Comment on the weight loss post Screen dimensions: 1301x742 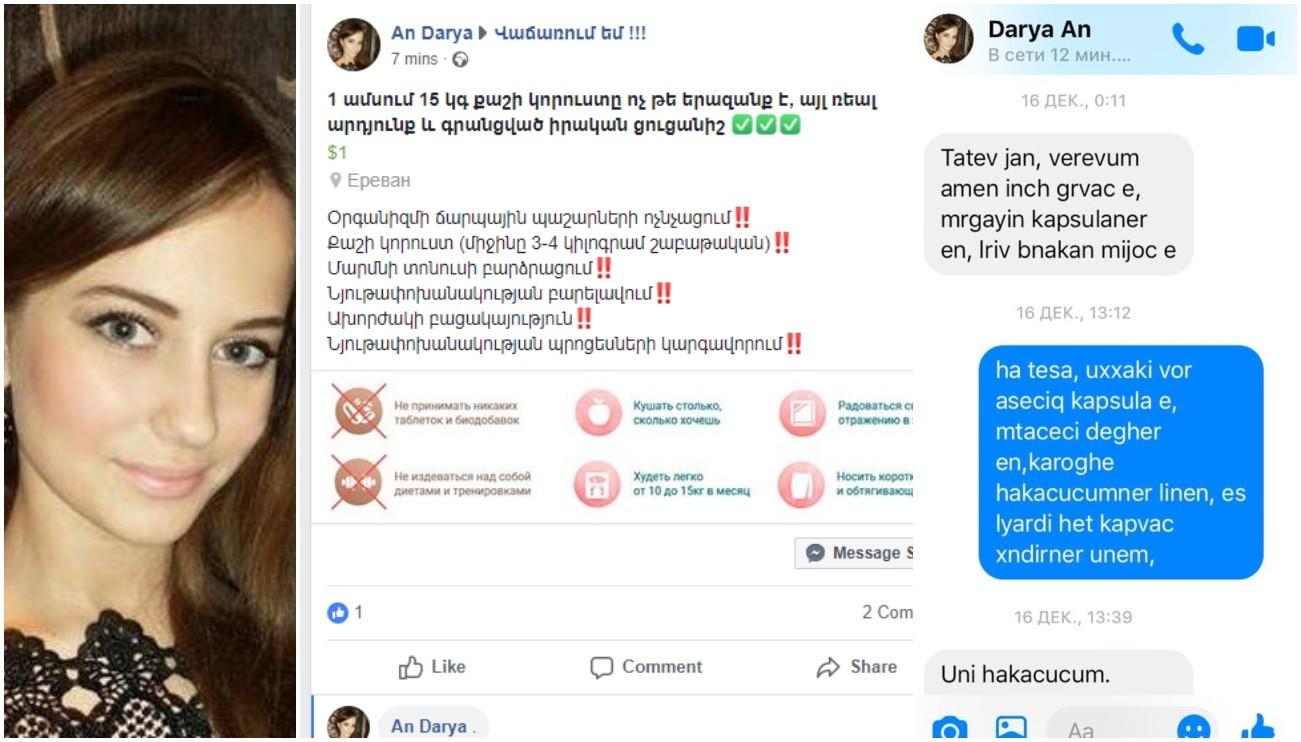click(646, 667)
